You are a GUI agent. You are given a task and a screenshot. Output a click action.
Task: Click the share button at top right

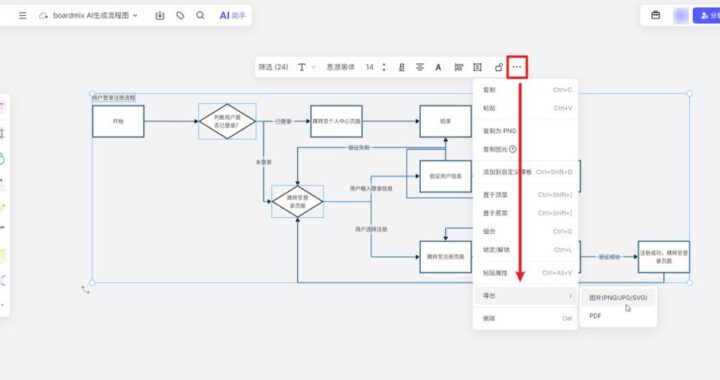tap(707, 16)
